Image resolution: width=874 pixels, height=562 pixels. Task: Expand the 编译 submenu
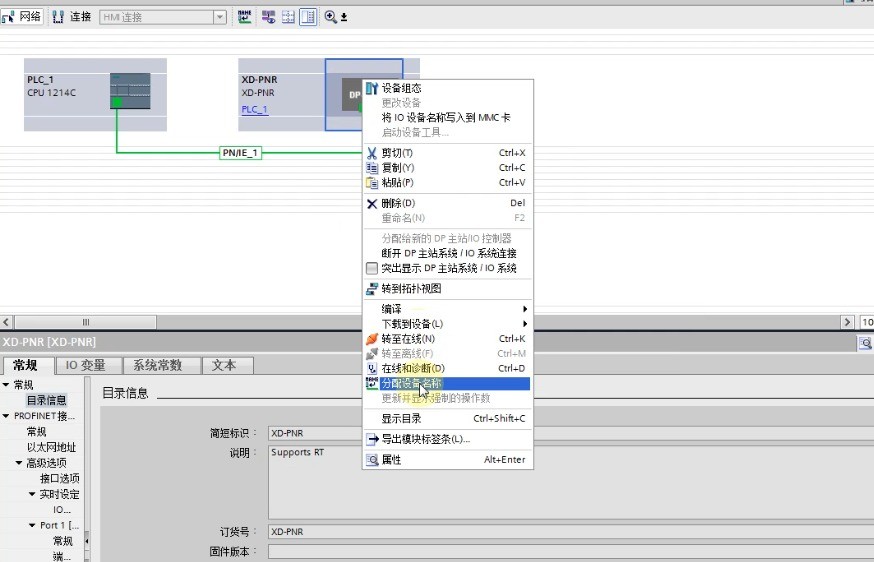tap(448, 309)
